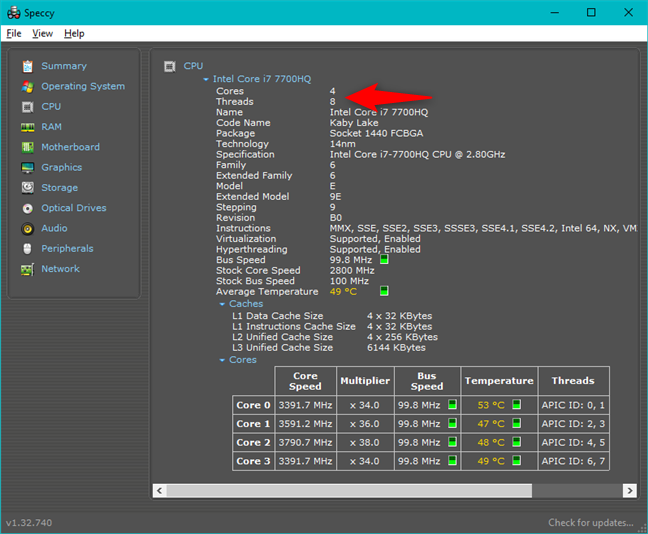Image resolution: width=648 pixels, height=534 pixels.
Task: Go to the Summary section
Action: [64, 66]
